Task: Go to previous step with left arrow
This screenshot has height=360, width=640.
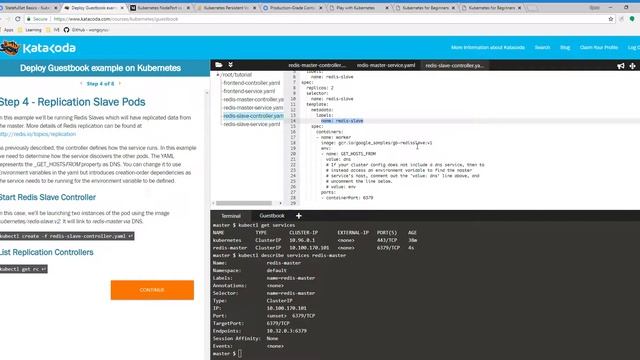Action: 81,84
